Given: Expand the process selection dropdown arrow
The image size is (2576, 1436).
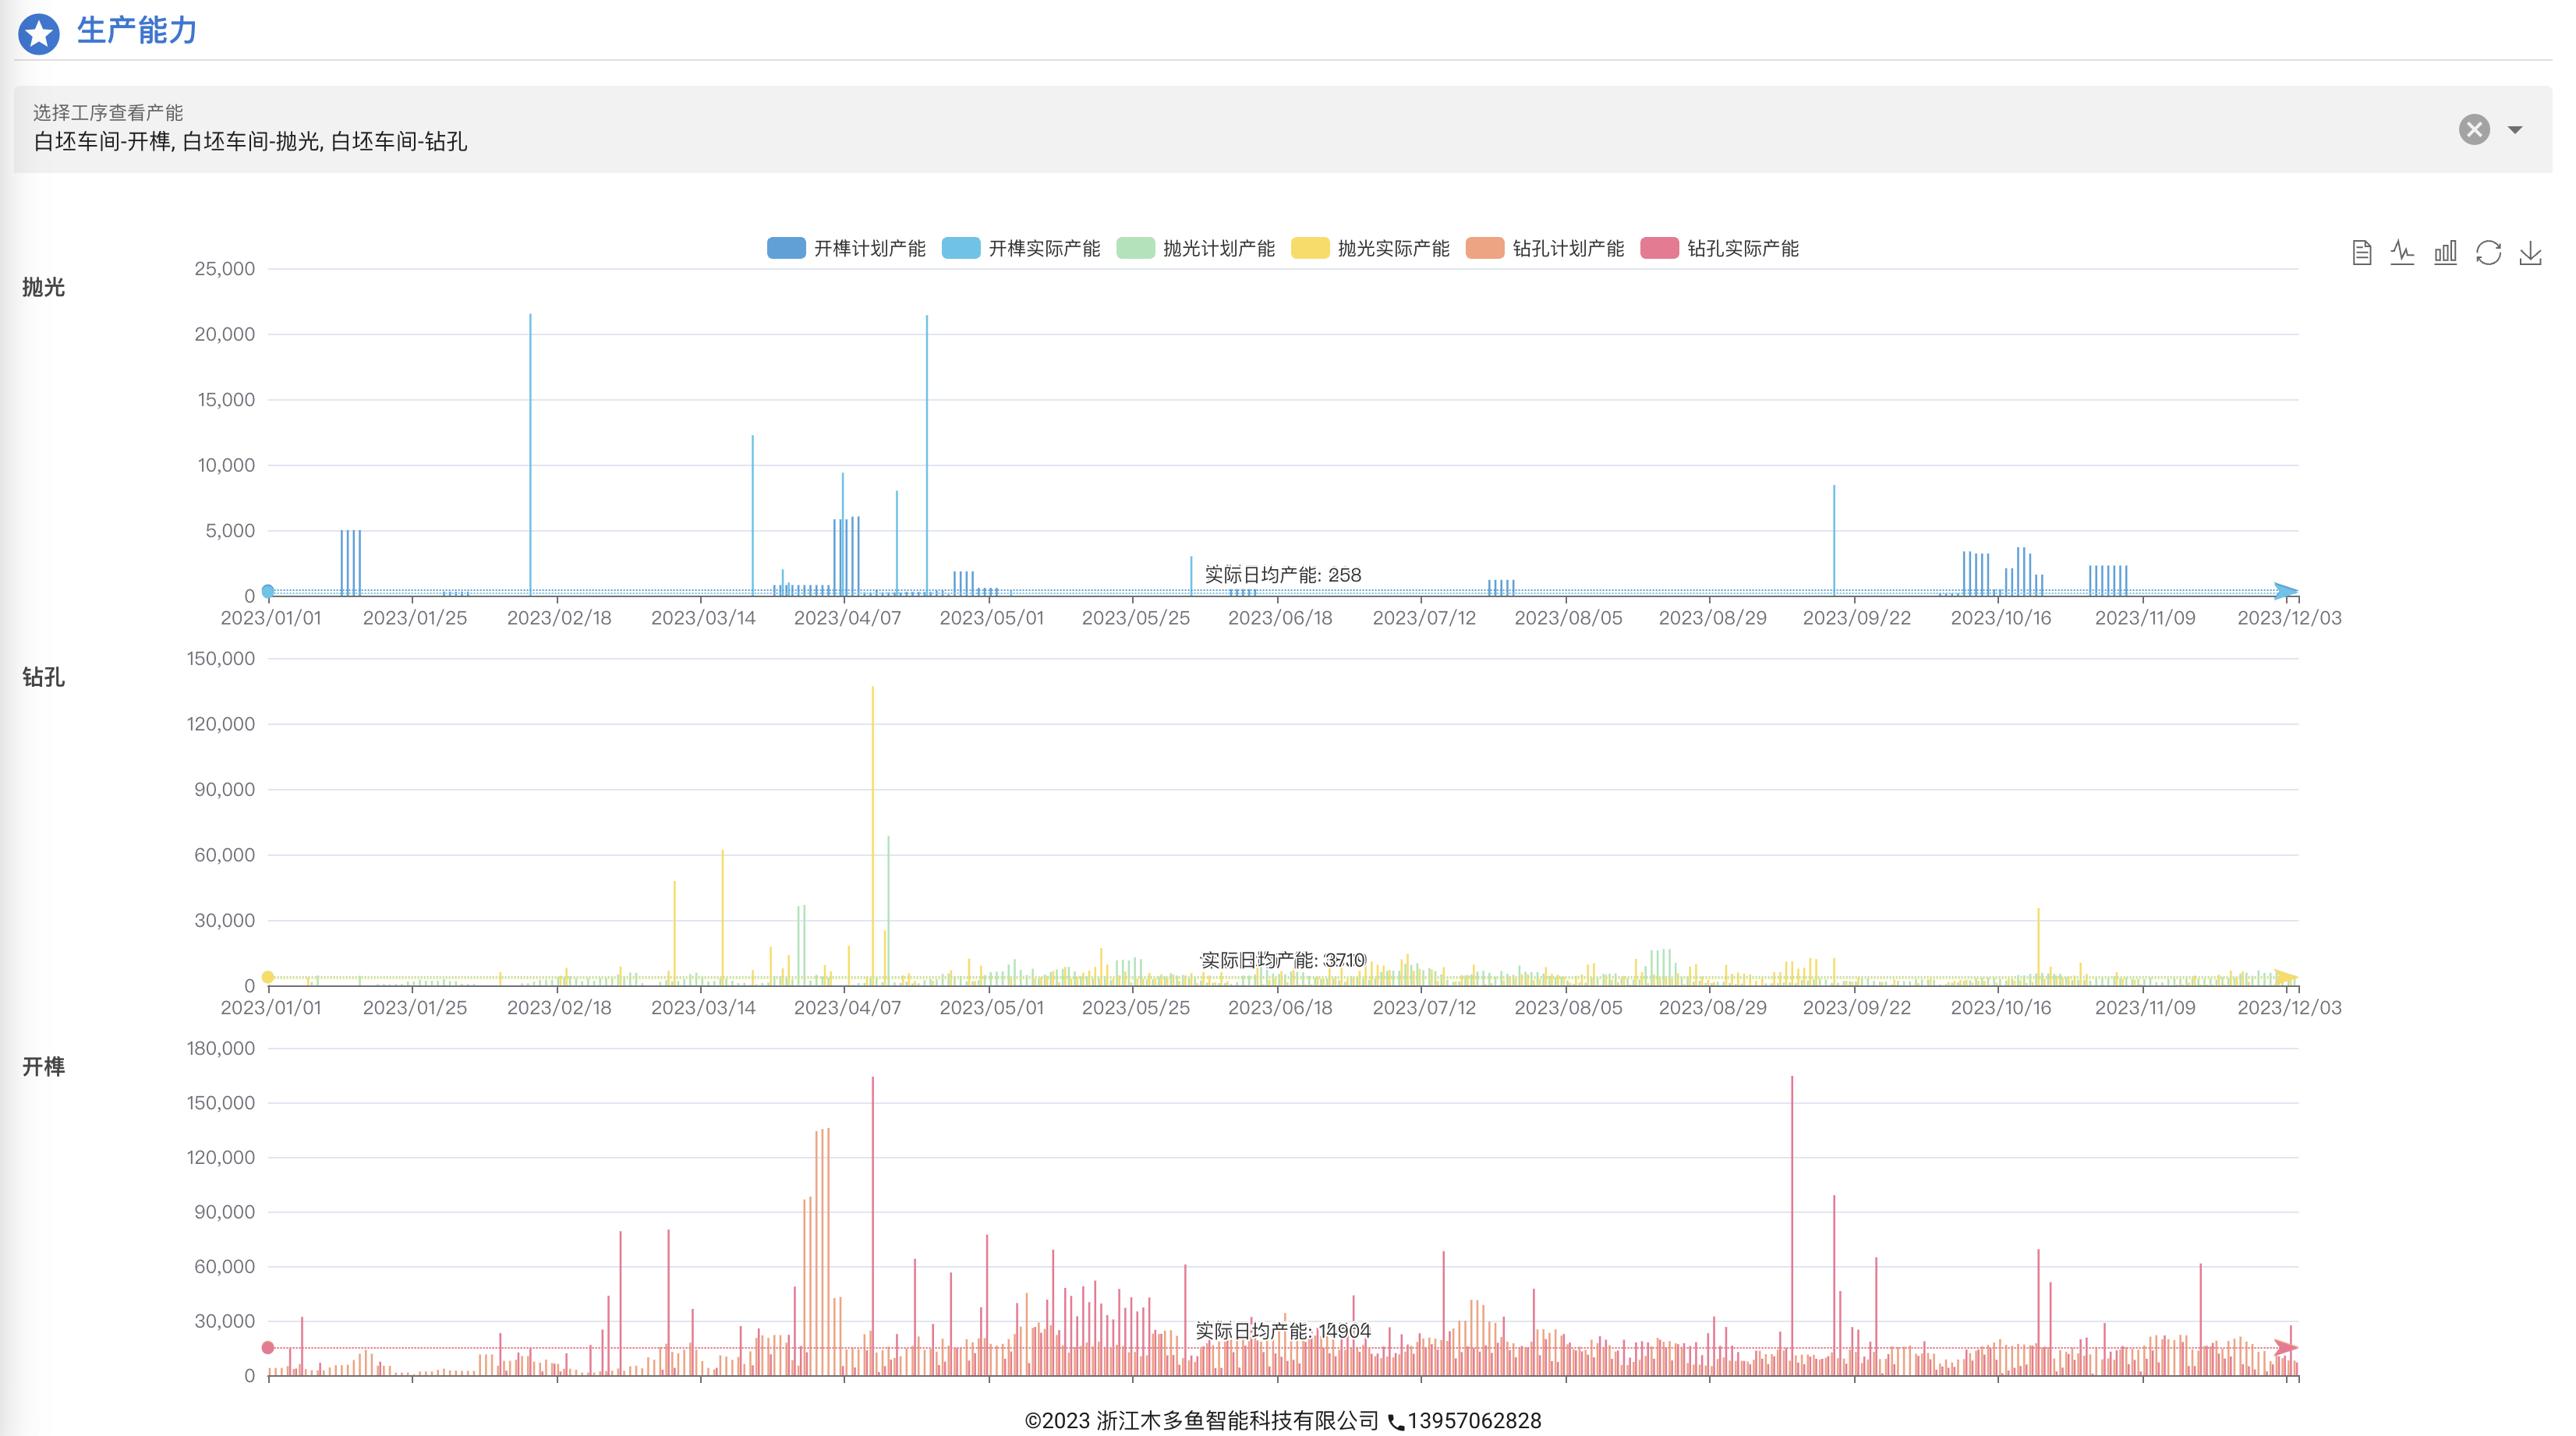Looking at the screenshot, I should (2515, 130).
